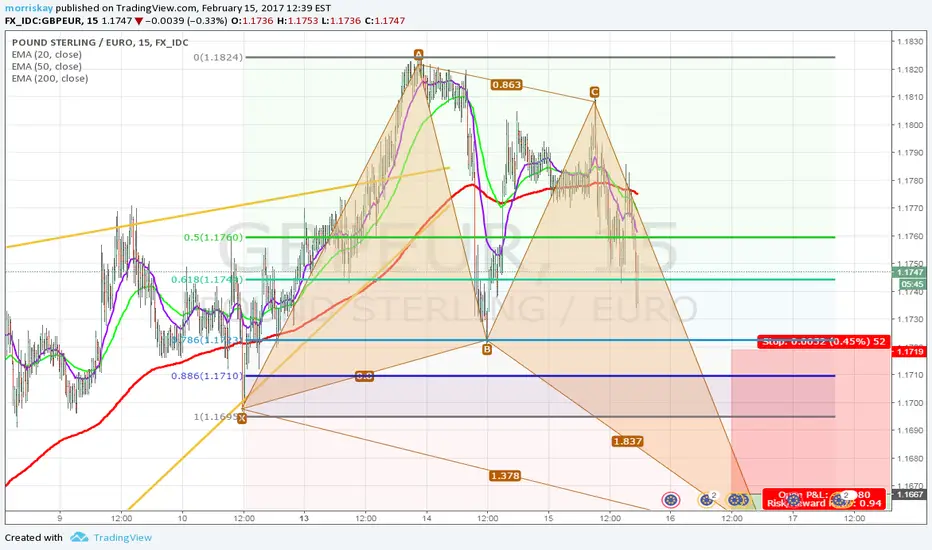Click the 'POUND STERLING / EURO, 15, FX_IDC' chart title
Image resolution: width=932 pixels, height=550 pixels.
pos(100,42)
